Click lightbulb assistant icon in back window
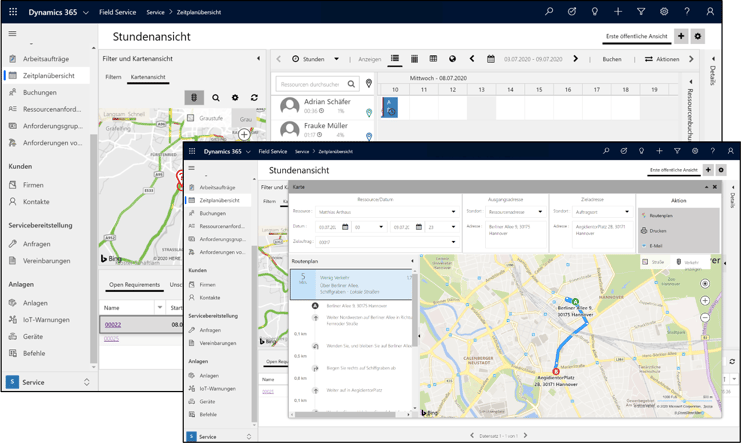Viewport: 750px width, 448px height. click(595, 11)
